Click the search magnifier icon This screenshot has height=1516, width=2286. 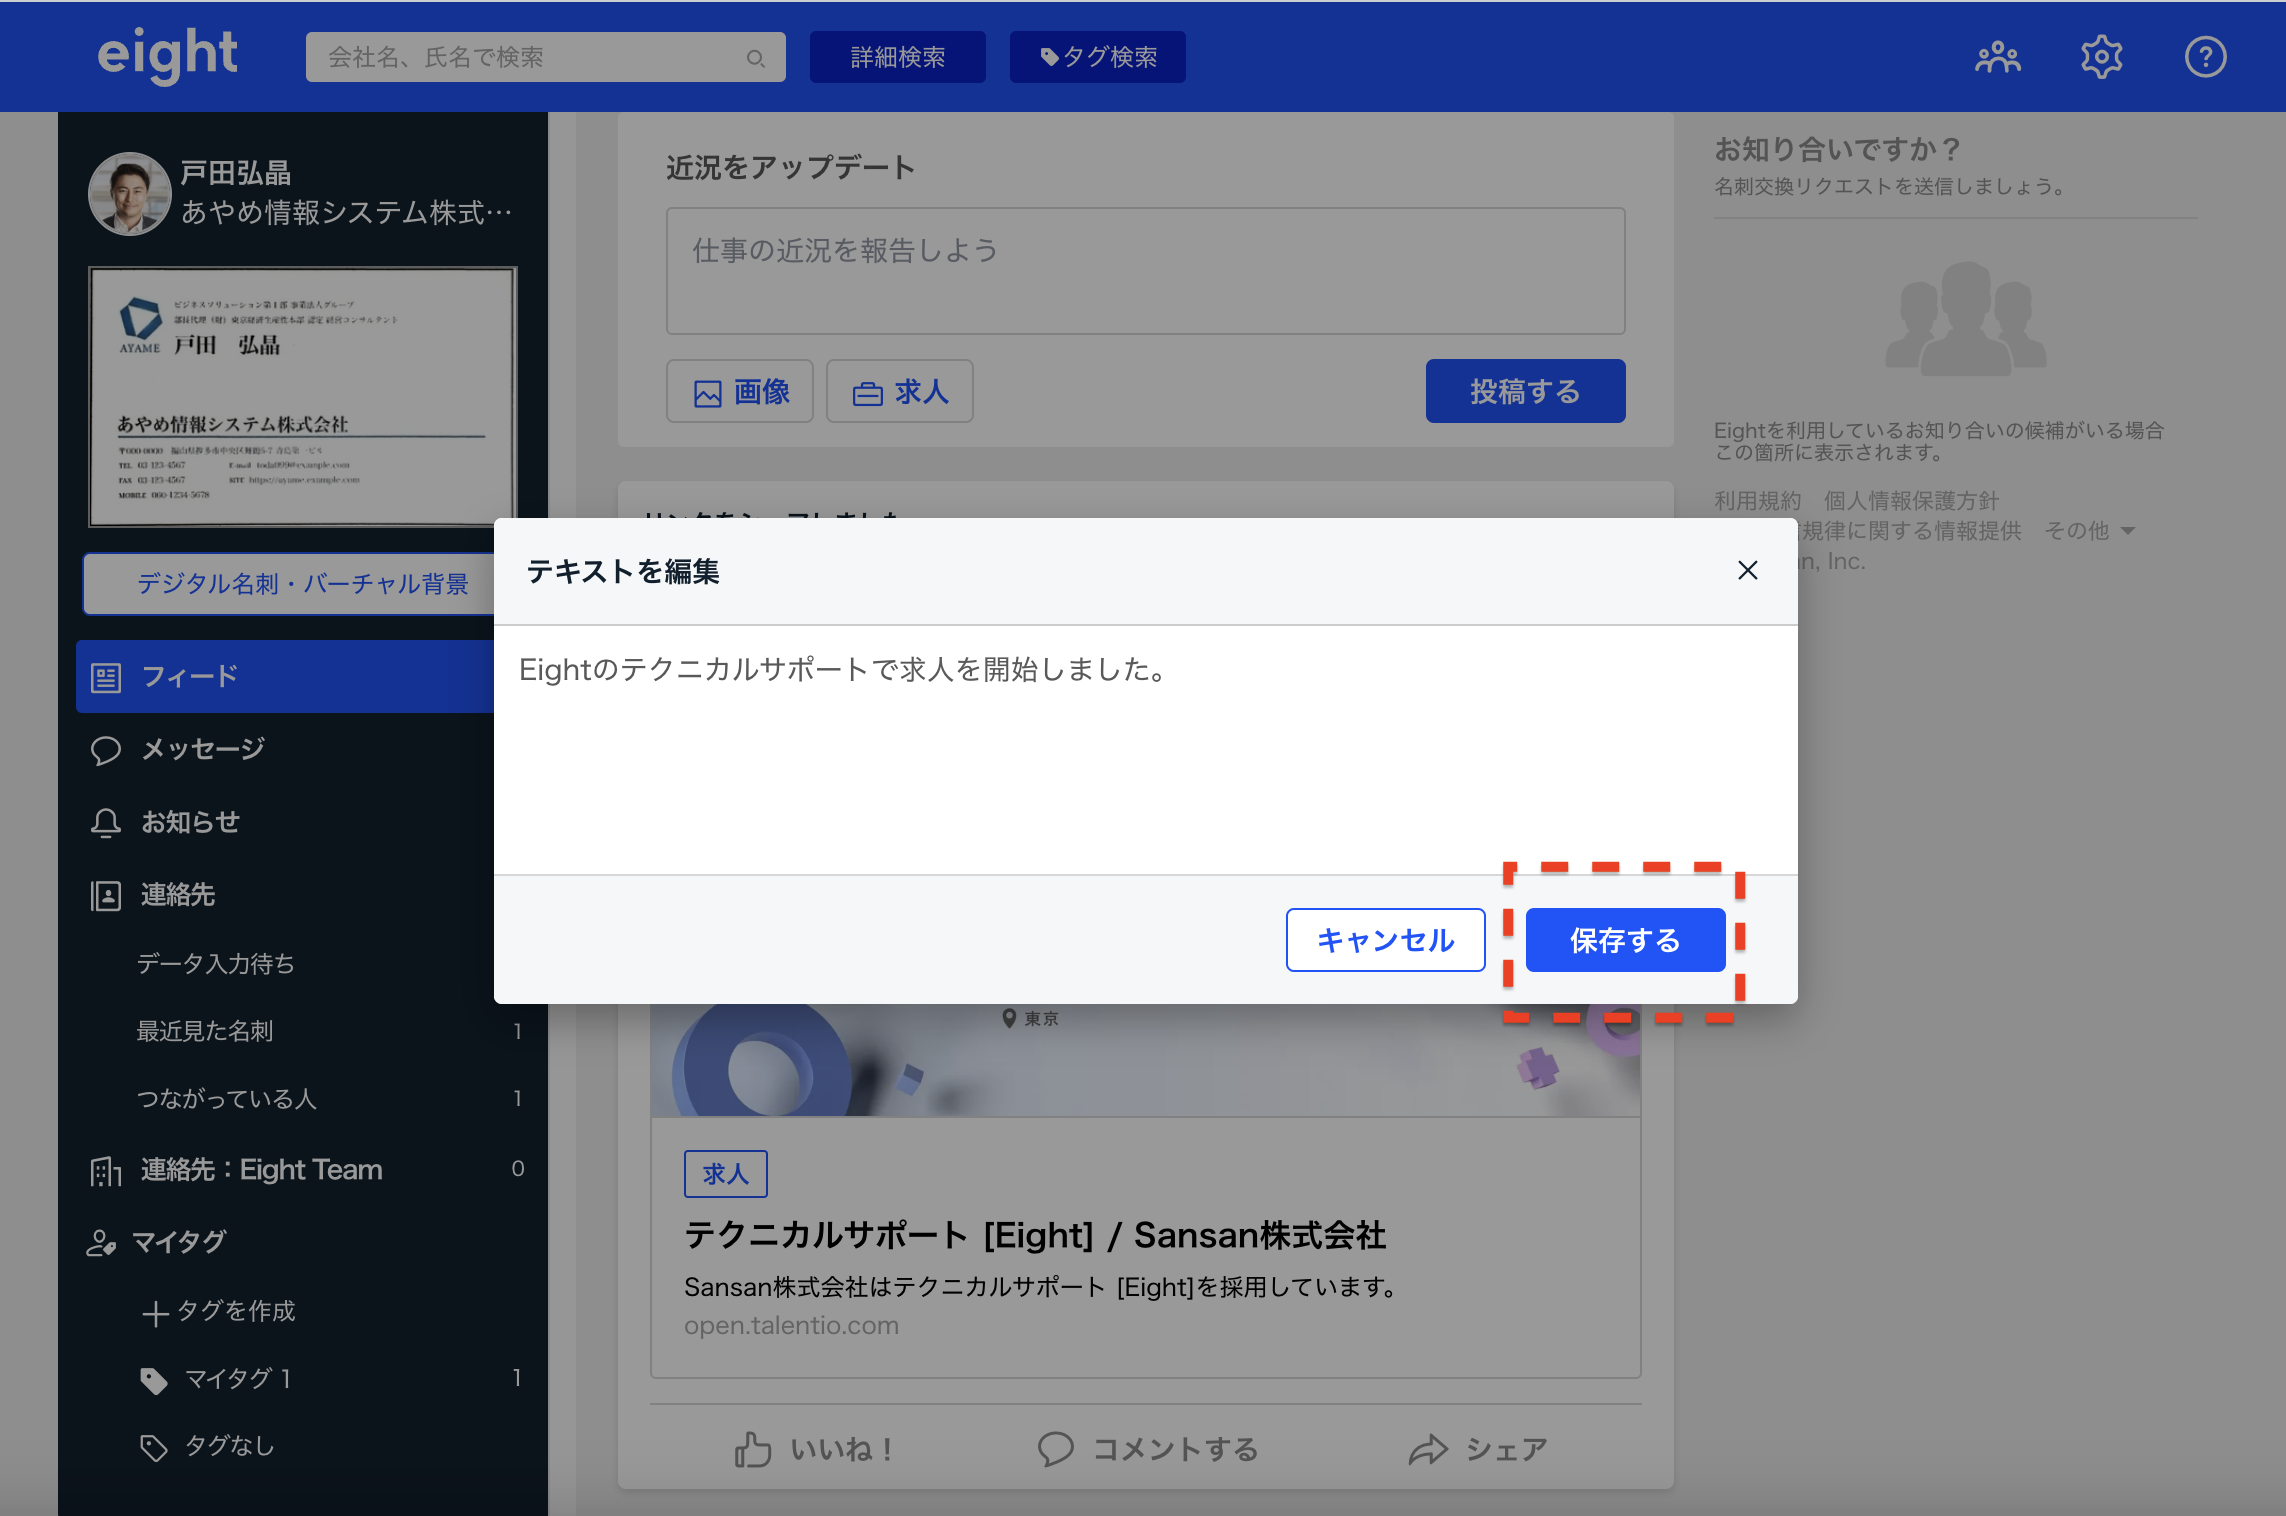pyautogui.click(x=756, y=58)
